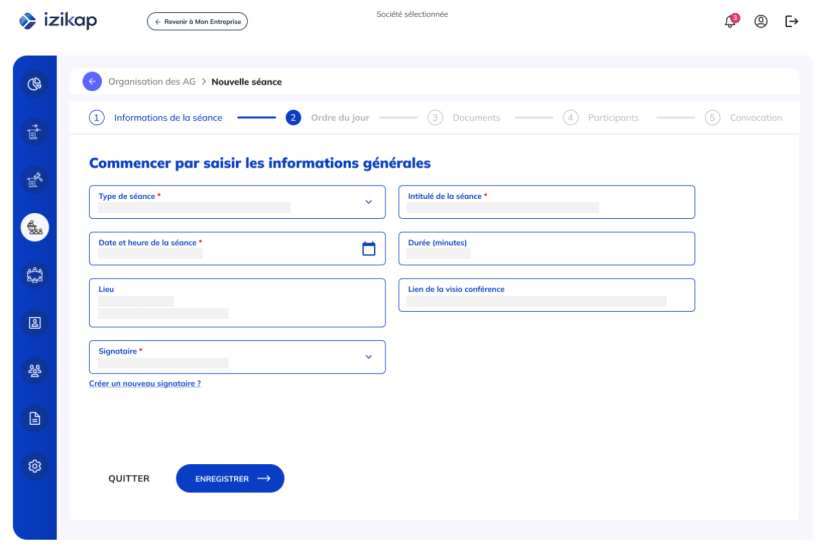Click the settings gear in sidebar

point(34,466)
